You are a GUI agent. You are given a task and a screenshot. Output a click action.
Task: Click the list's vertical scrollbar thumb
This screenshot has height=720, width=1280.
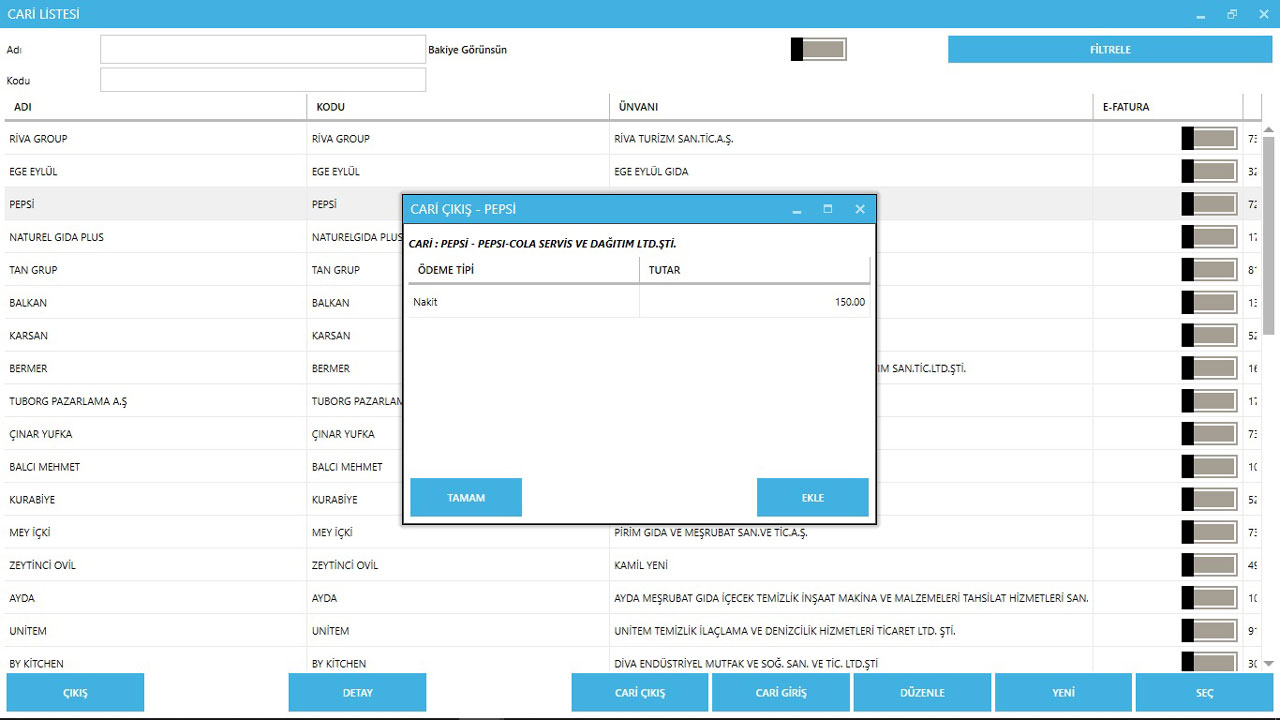(x=1269, y=234)
